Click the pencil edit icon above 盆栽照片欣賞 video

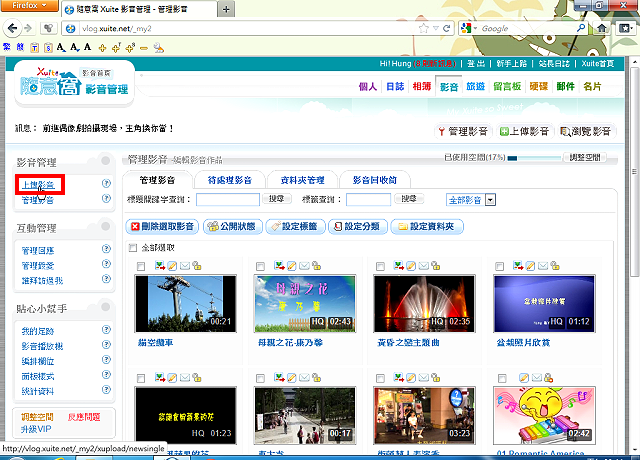point(530,266)
